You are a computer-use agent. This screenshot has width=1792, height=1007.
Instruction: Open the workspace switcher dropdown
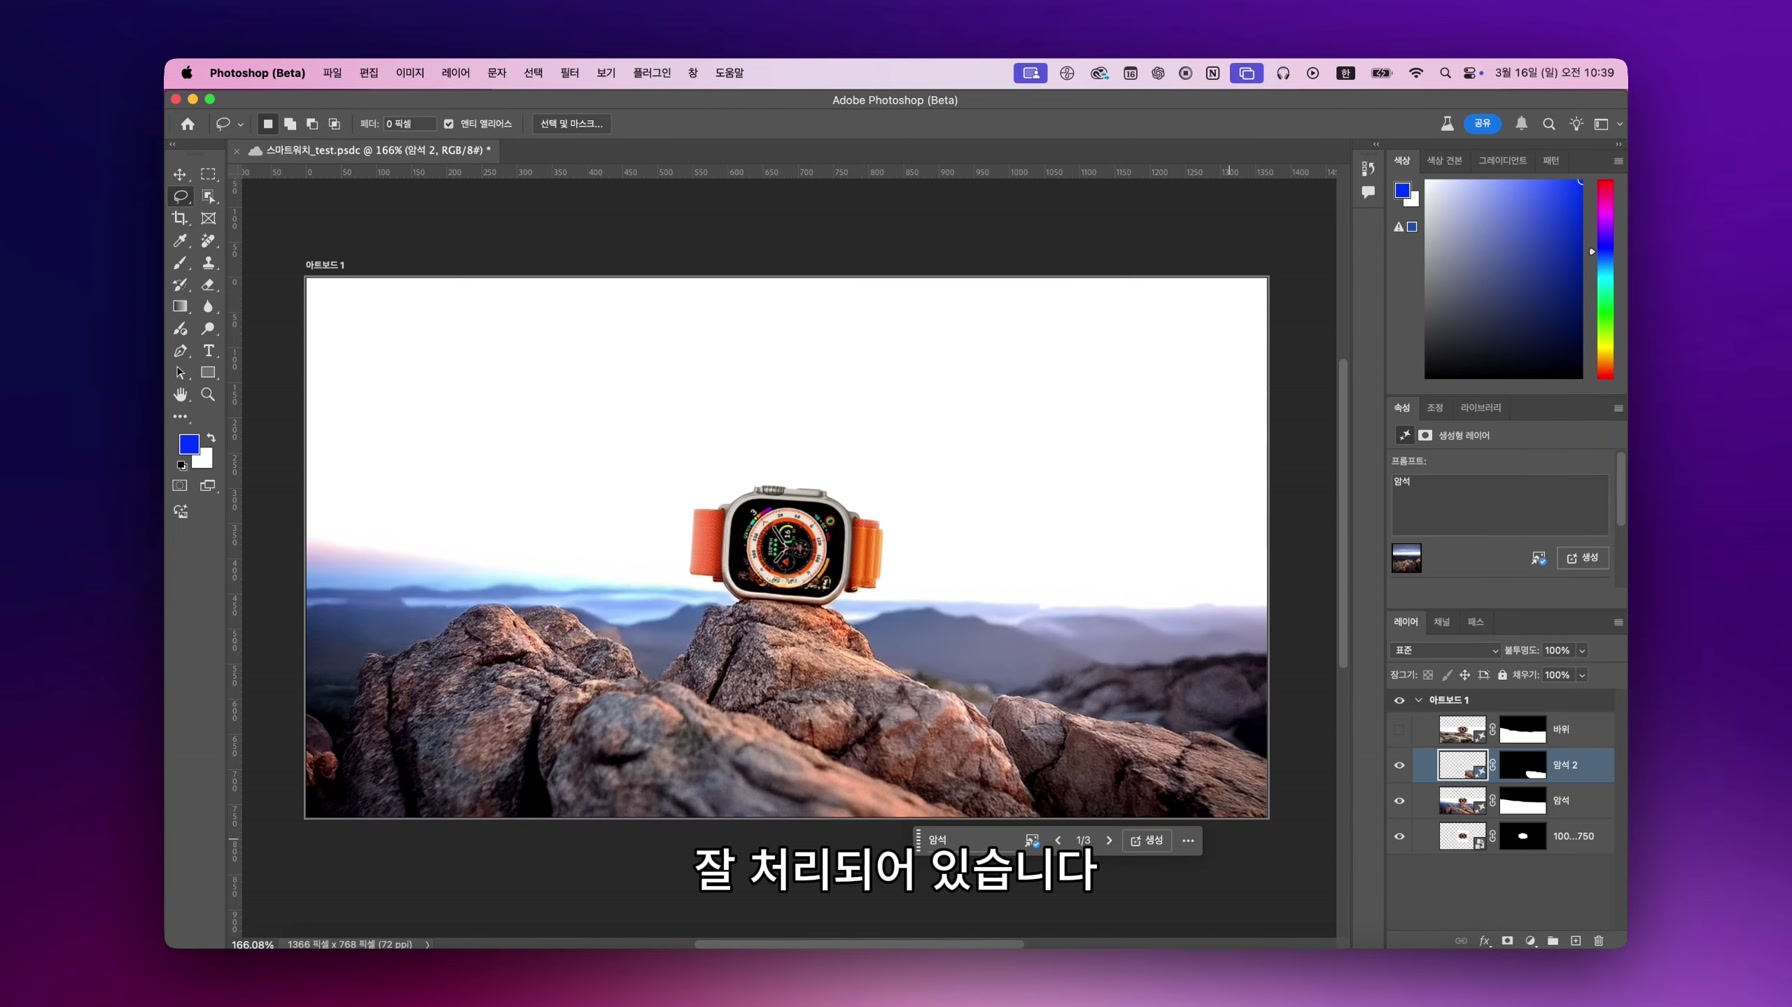click(x=1607, y=124)
